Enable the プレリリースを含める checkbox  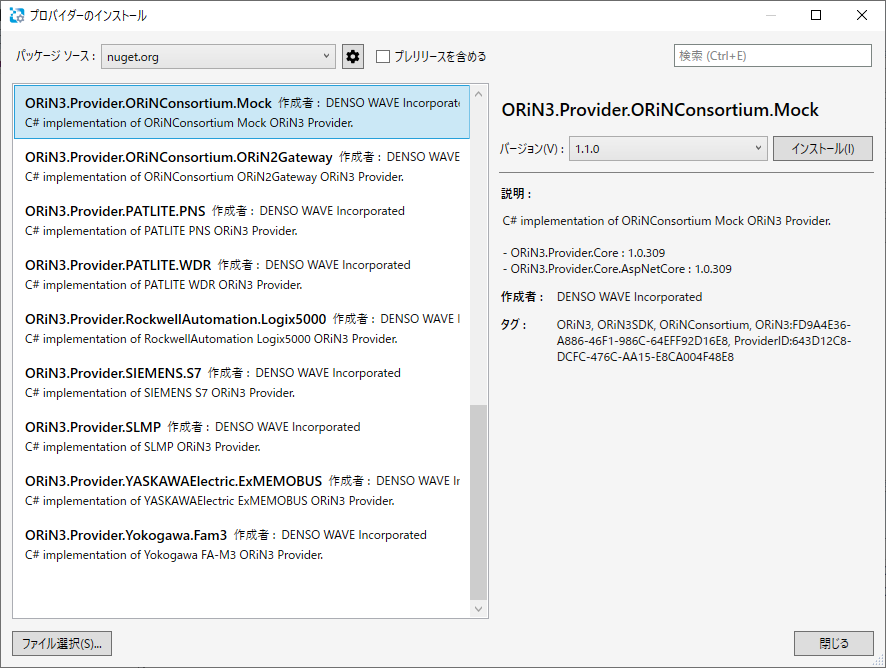click(383, 57)
